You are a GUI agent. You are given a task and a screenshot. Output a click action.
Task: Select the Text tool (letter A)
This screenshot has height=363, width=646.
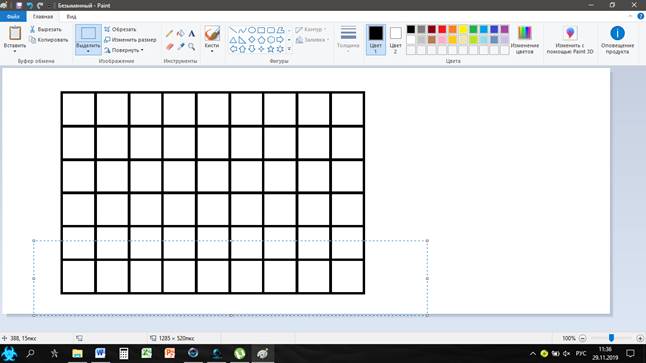pyautogui.click(x=192, y=34)
